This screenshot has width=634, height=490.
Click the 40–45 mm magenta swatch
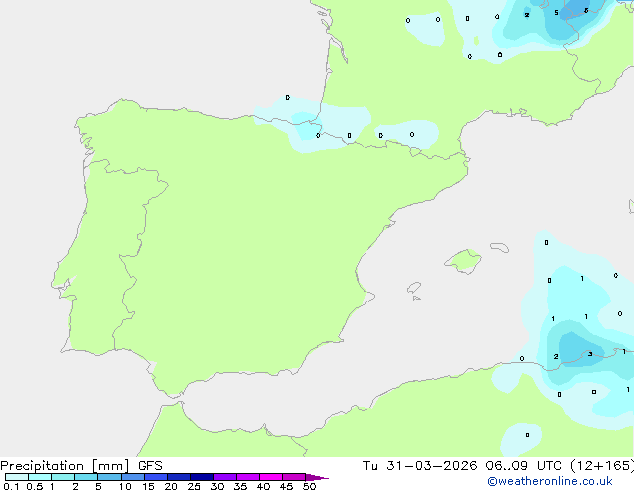click(271, 477)
